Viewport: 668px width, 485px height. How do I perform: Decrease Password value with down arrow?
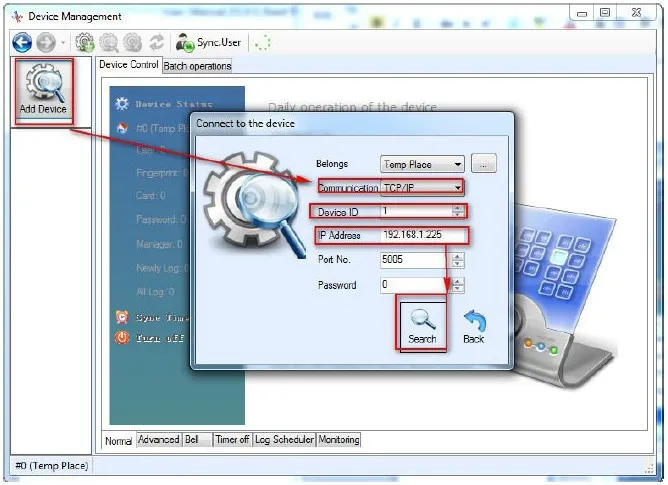point(458,289)
